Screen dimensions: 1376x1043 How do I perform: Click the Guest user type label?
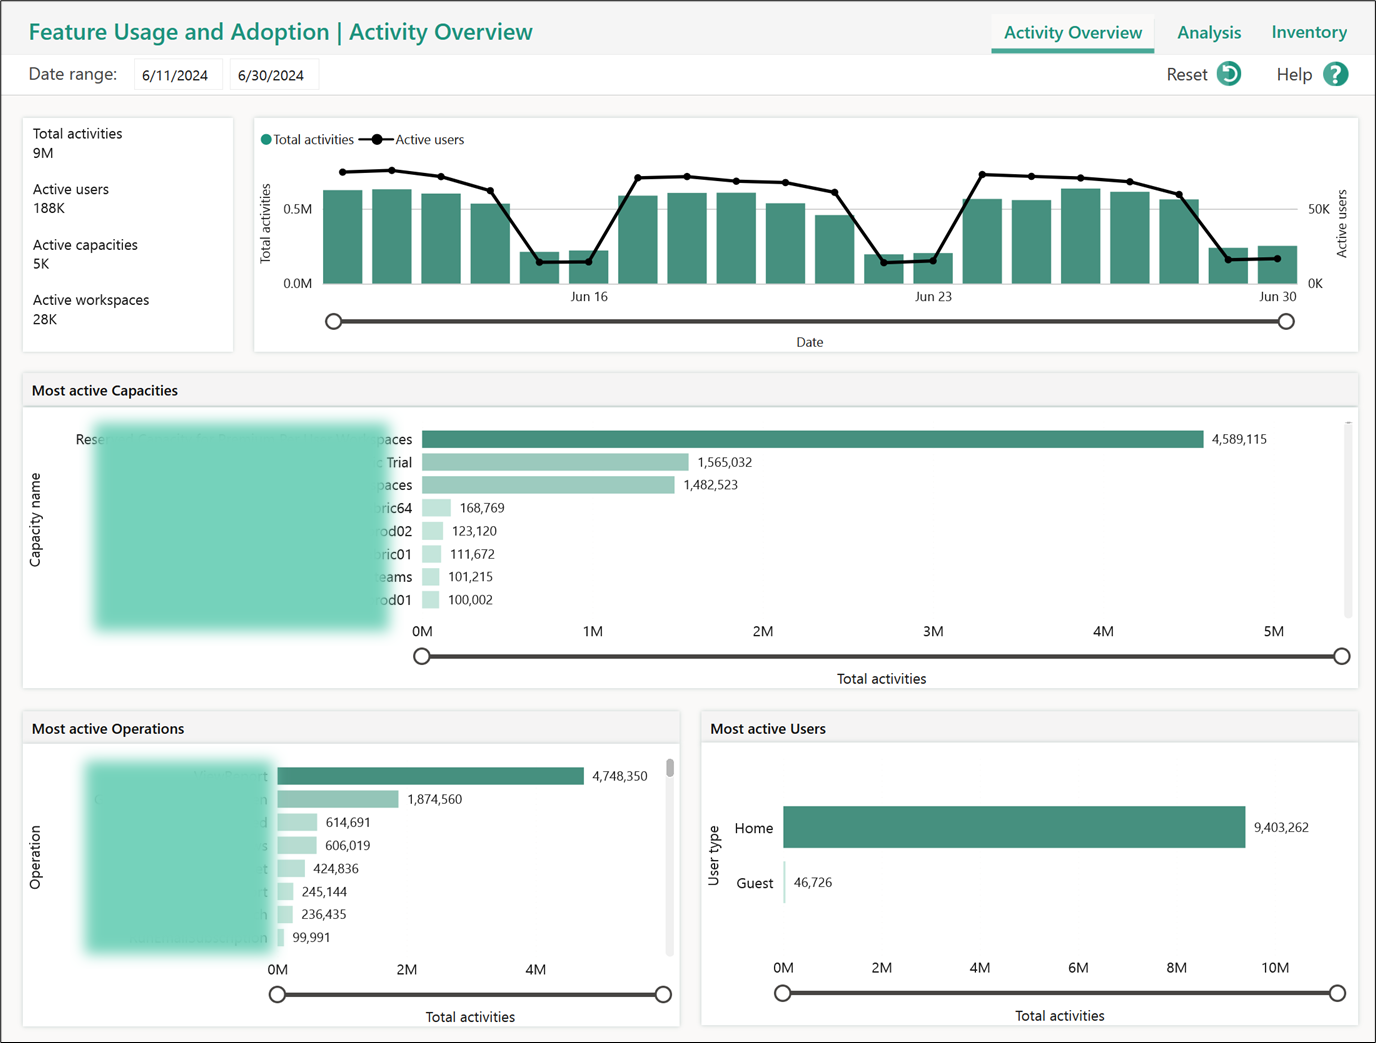pos(755,883)
